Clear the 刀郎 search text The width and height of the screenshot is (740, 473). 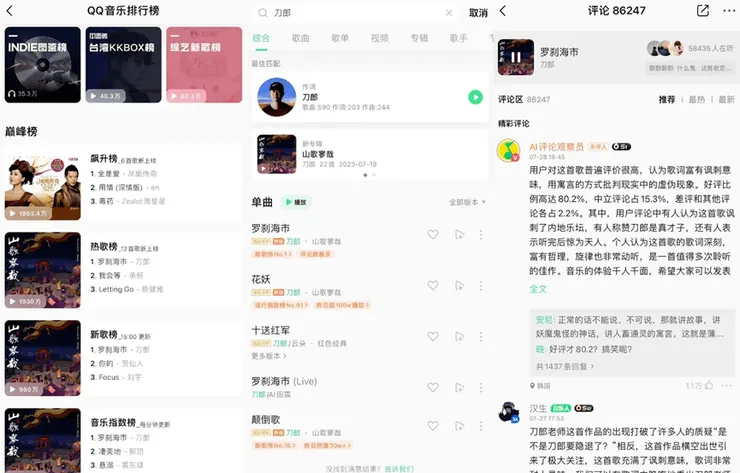tap(449, 13)
